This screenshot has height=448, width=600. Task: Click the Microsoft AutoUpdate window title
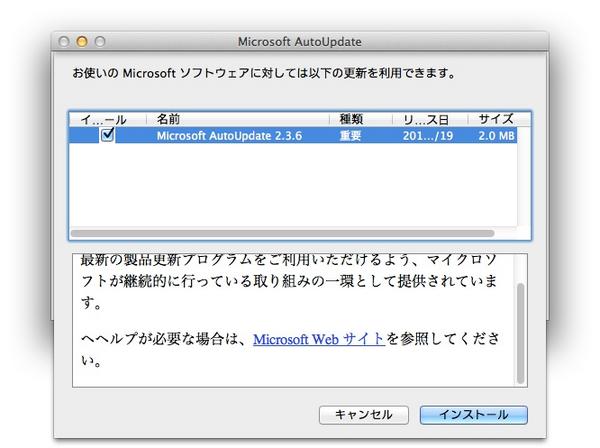[x=300, y=42]
